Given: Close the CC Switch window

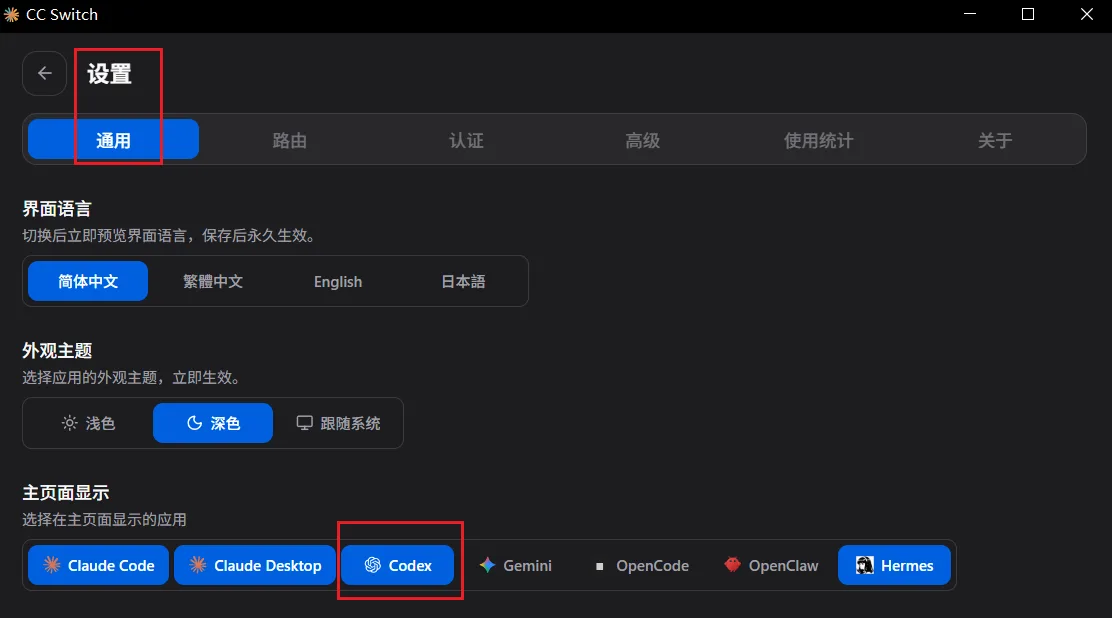Looking at the screenshot, I should 1086,14.
